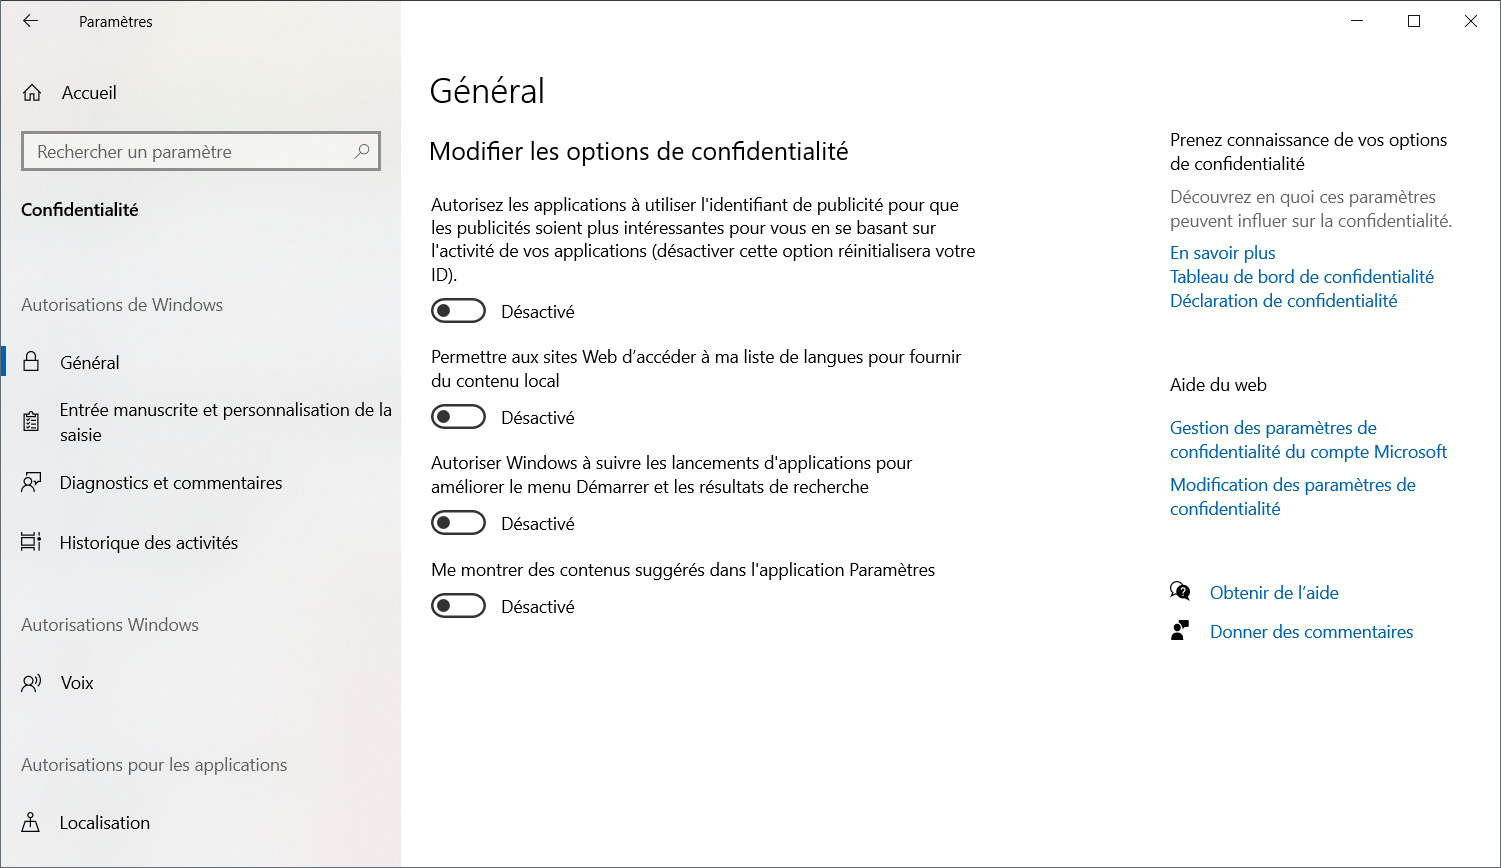Click the Voix speech icon
The image size is (1501, 868).
(x=32, y=683)
